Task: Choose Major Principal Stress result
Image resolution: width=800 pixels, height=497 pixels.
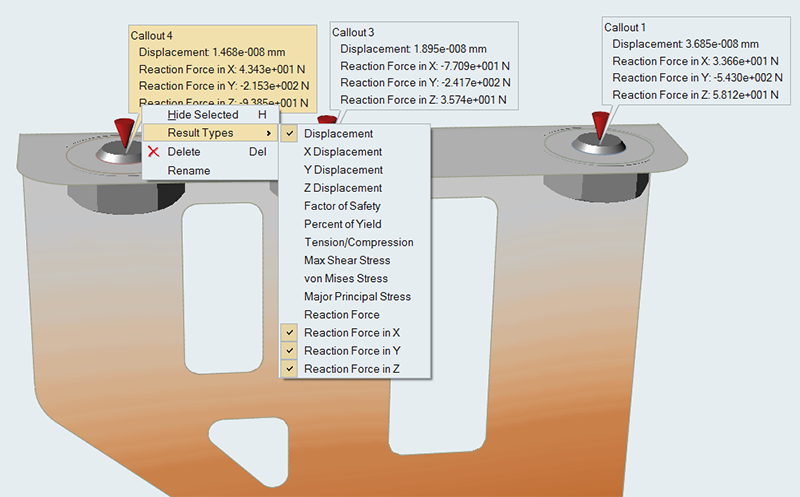Action: pos(357,297)
